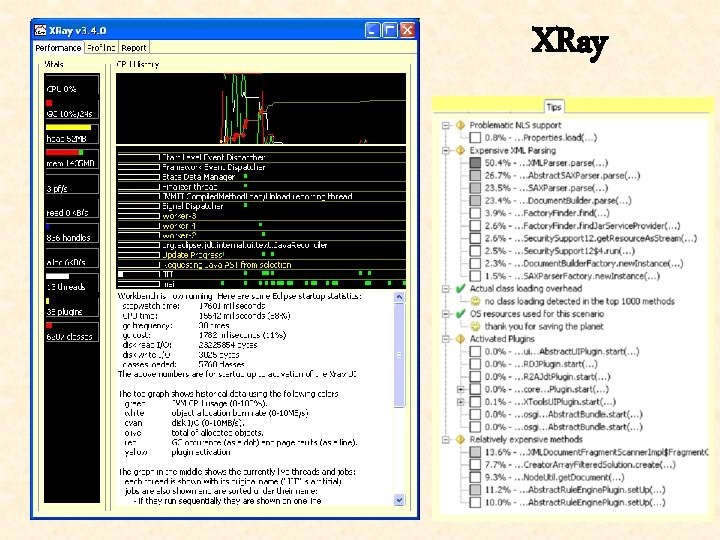
Task: Select the Update Progress job row
Action: tap(261, 255)
